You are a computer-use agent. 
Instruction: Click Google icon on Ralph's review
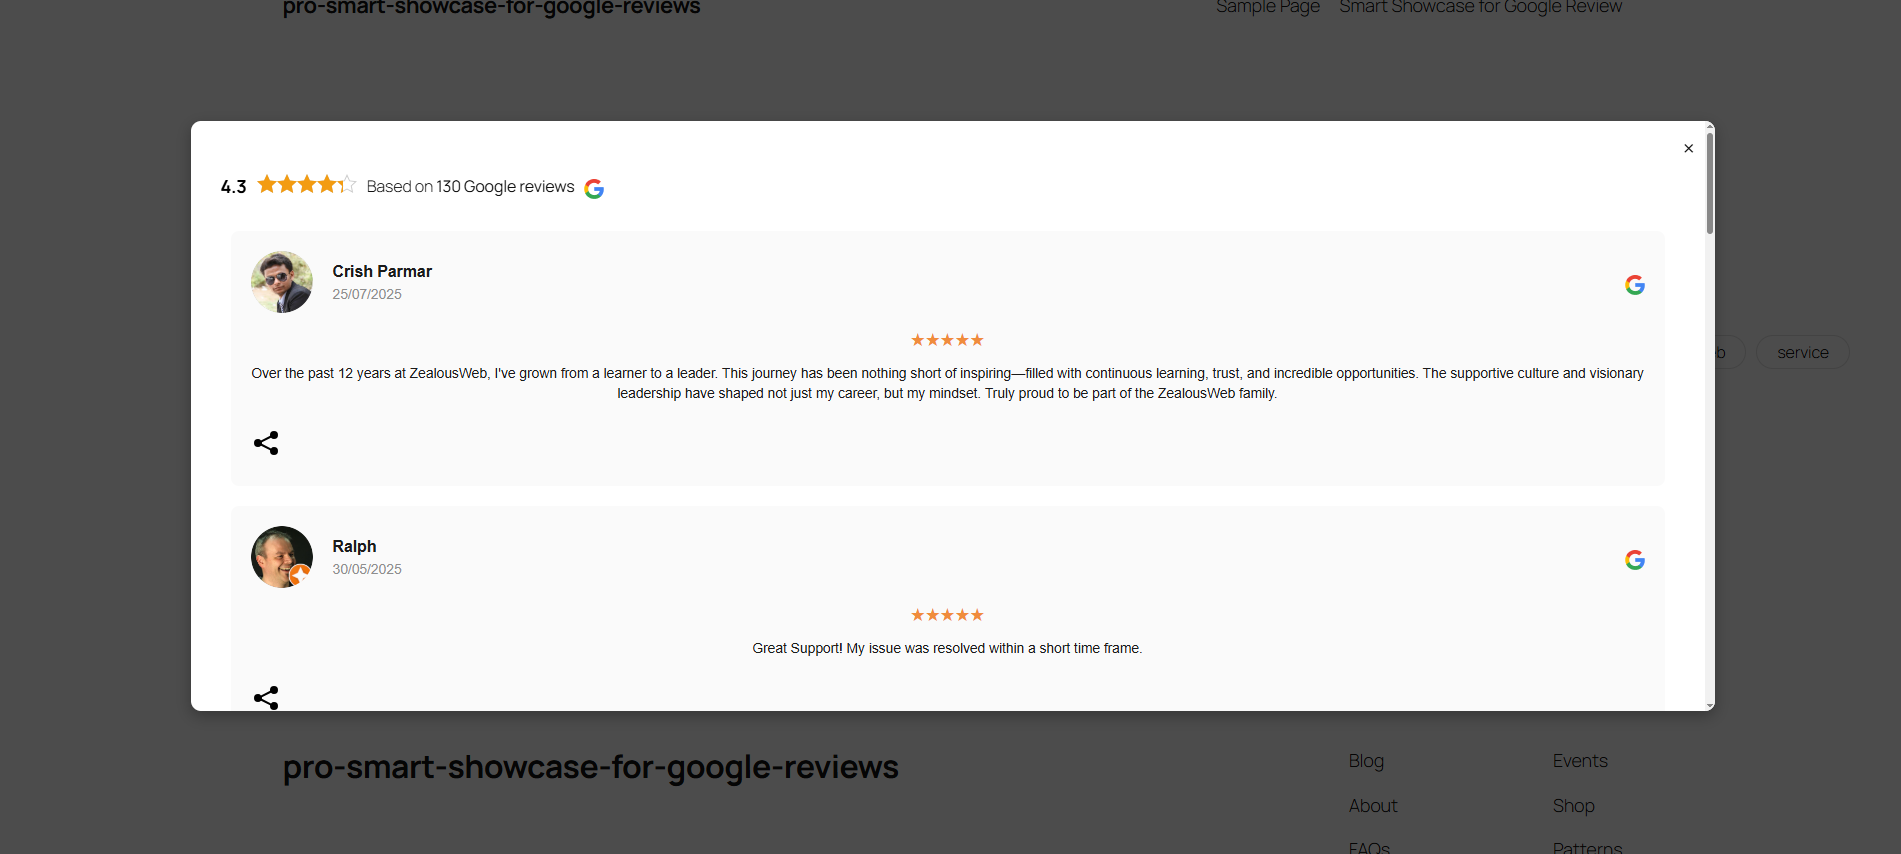[x=1634, y=560]
